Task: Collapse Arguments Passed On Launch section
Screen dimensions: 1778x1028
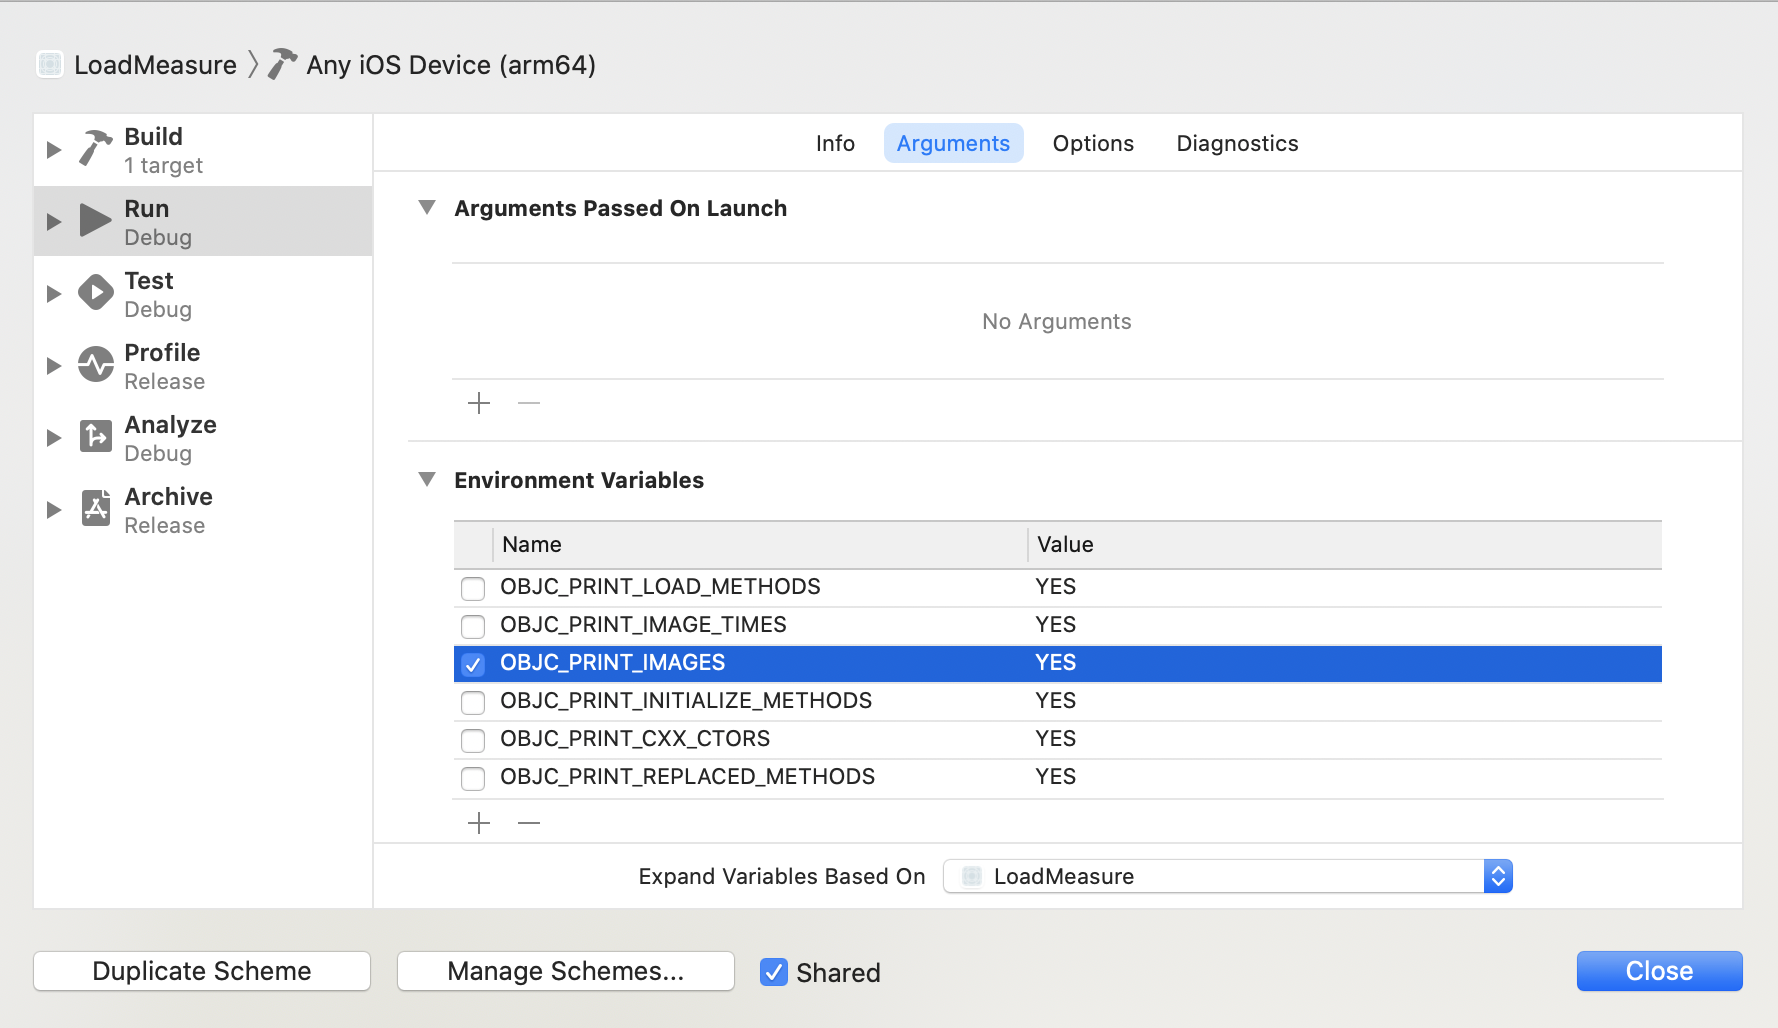Action: 427,208
